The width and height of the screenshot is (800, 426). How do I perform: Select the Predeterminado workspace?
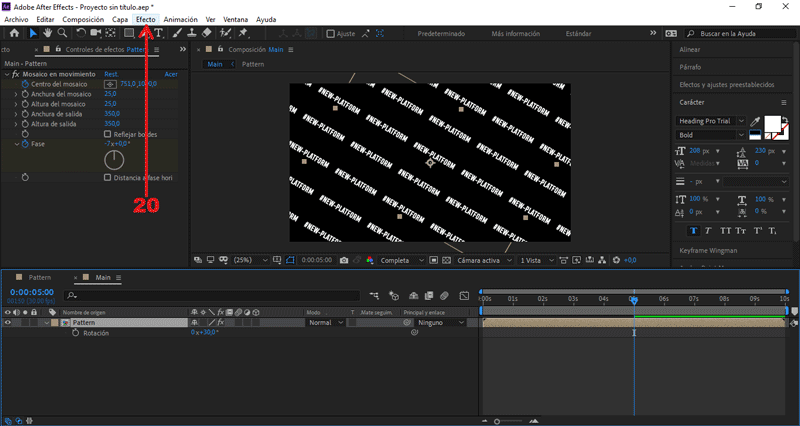pyautogui.click(x=441, y=34)
